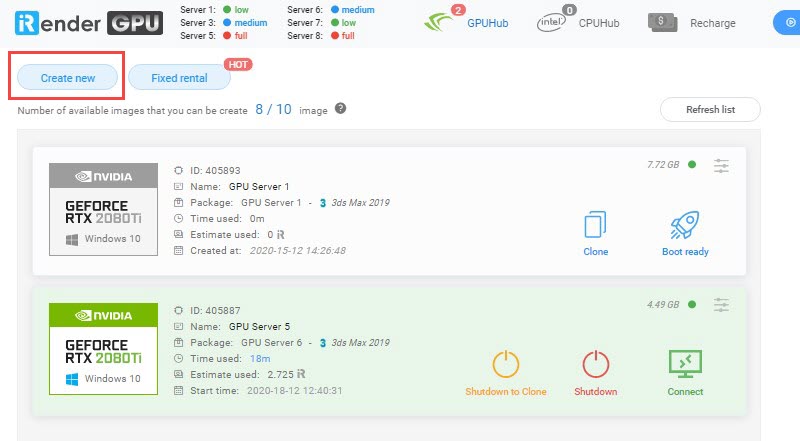
Task: Click the Recharge link
Action: point(712,23)
